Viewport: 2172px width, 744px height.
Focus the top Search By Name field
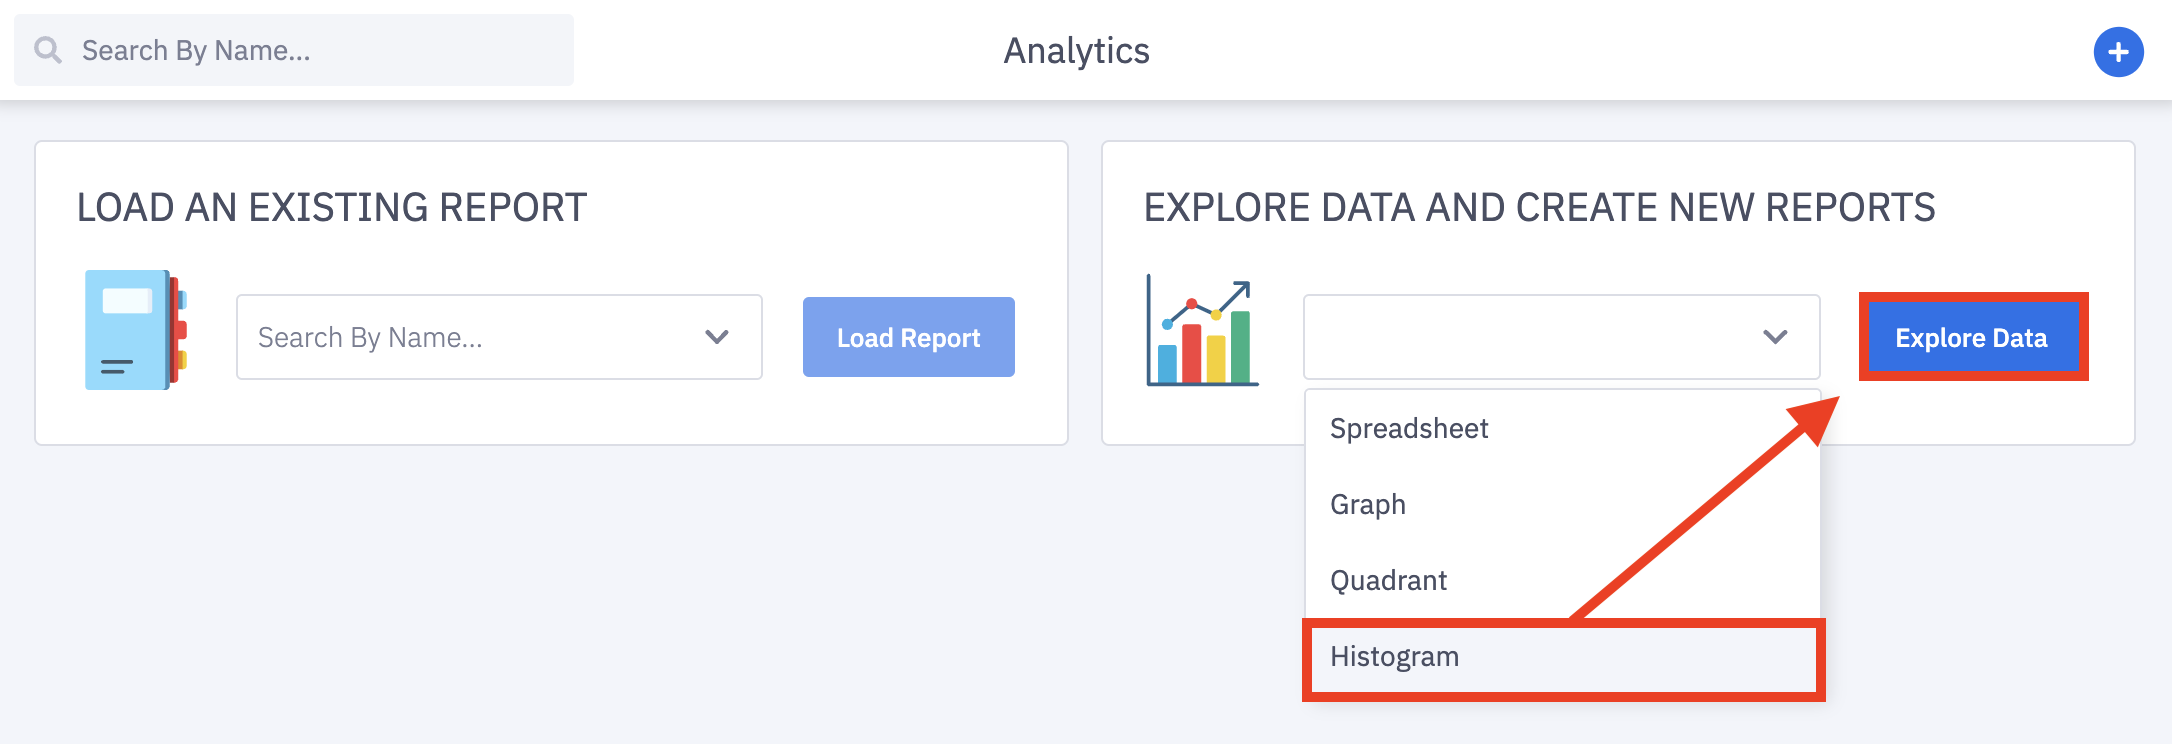point(294,50)
